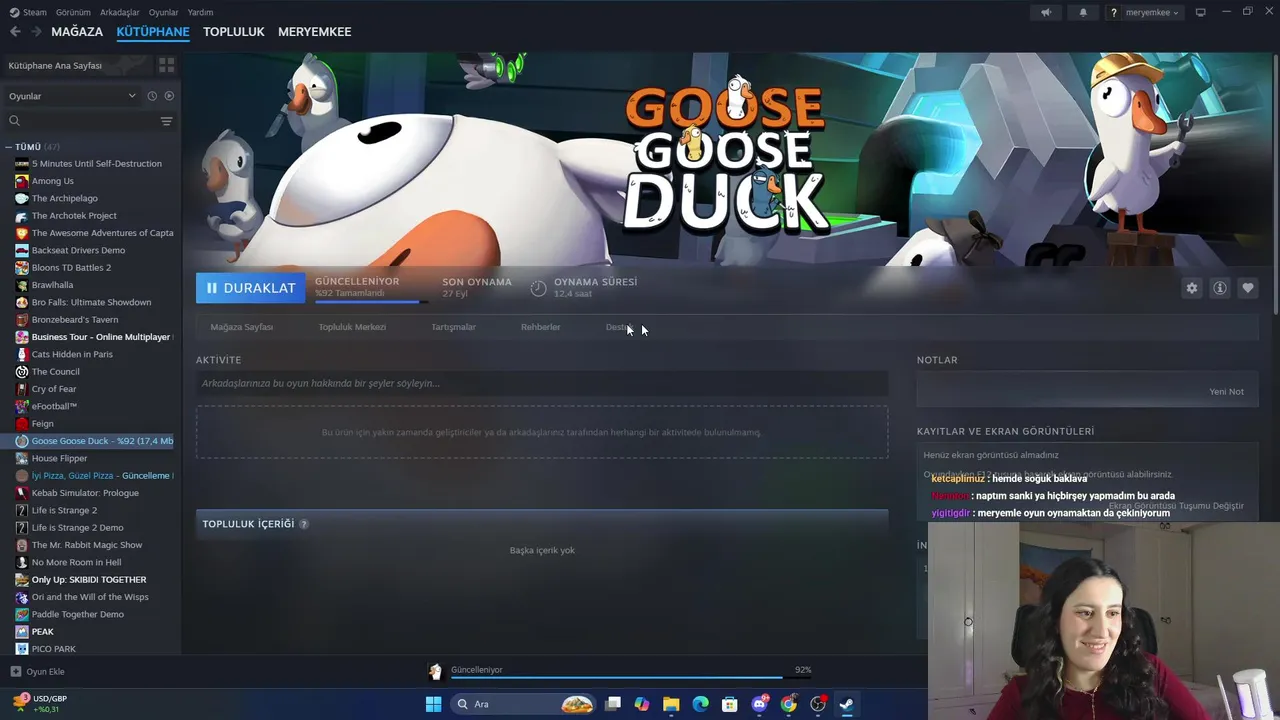Click the question mark help icon

click(1113, 13)
